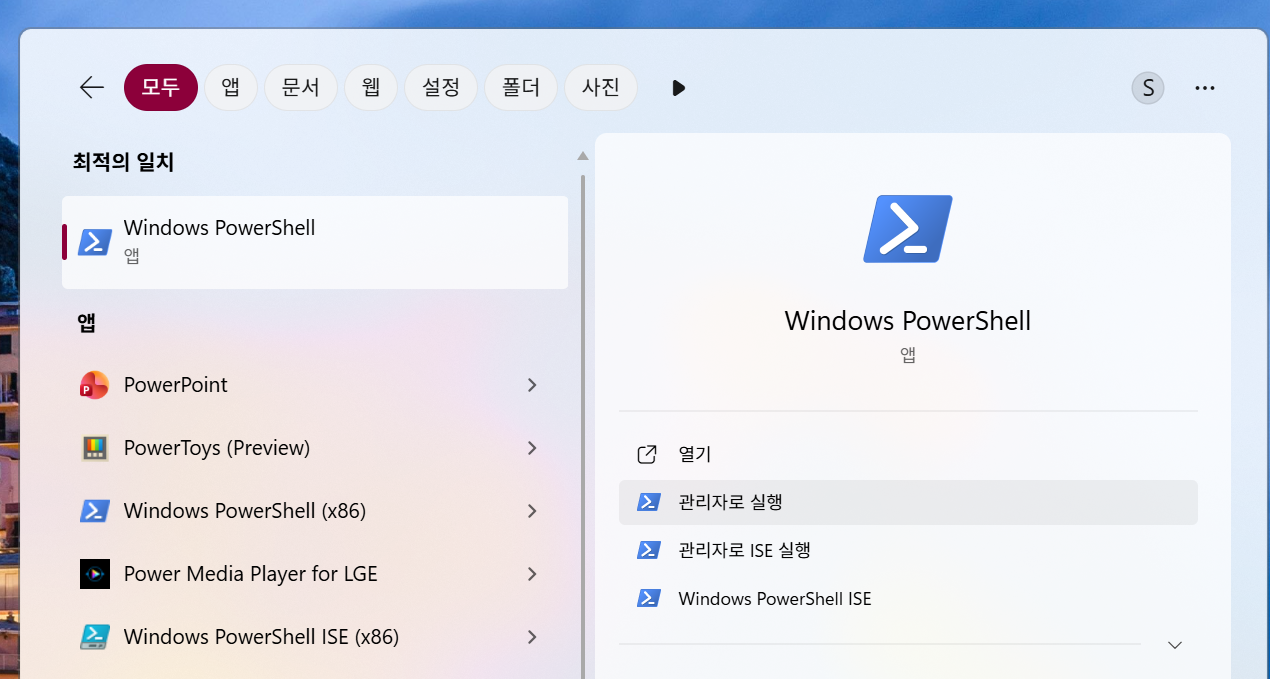
Task: Click the Windows PowerShell (x86) icon
Action: (94, 511)
